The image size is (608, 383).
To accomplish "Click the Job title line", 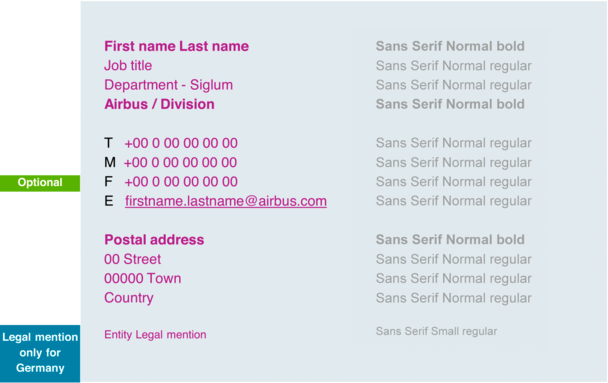I will pos(128,66).
